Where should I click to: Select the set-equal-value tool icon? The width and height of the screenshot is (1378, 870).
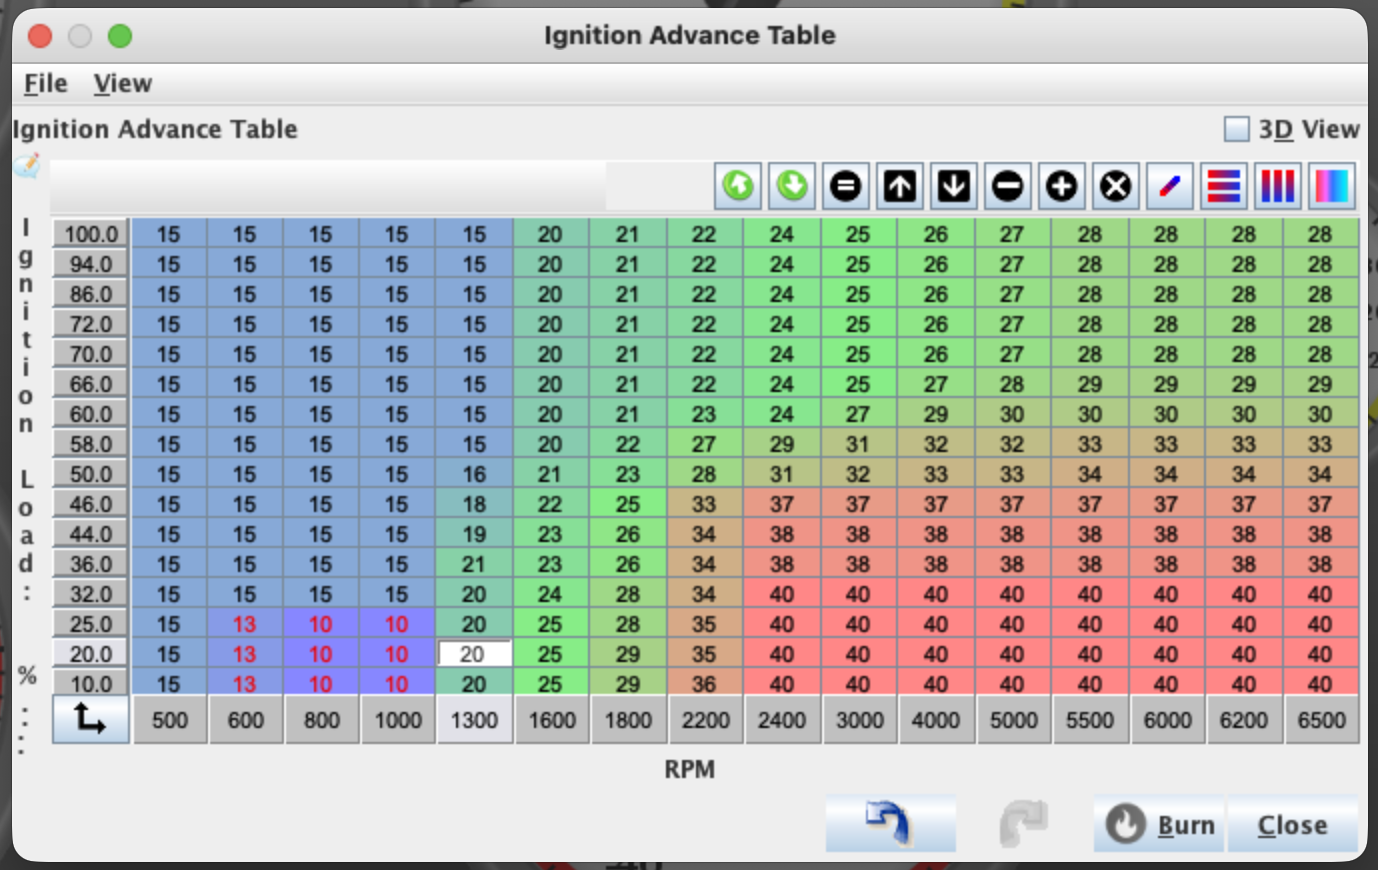845,185
